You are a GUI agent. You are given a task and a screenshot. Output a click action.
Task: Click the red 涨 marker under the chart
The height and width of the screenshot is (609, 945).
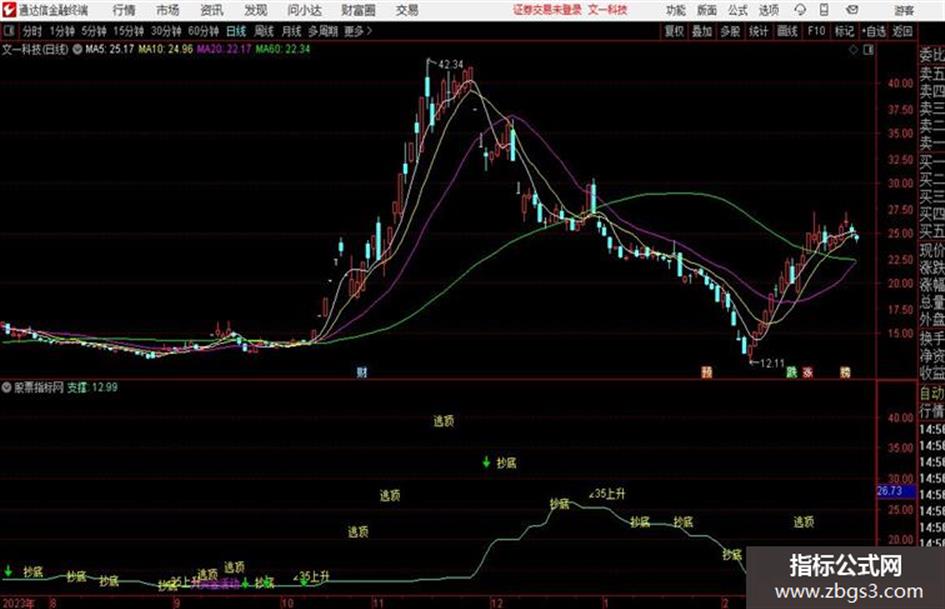point(808,372)
